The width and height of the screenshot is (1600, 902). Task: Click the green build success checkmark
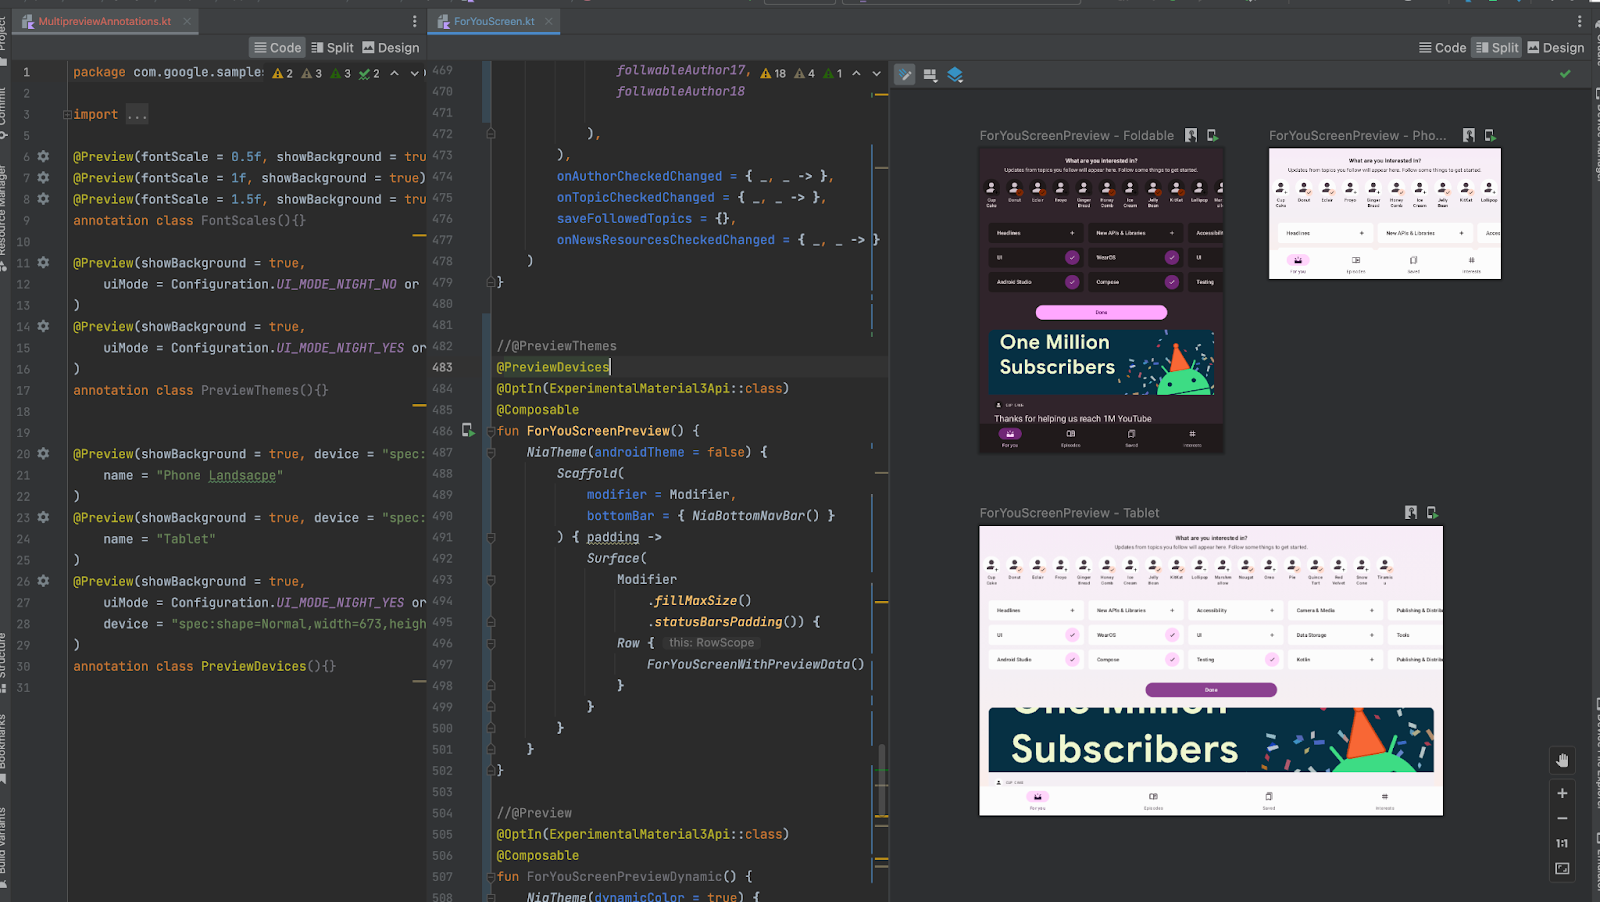pos(1566,73)
